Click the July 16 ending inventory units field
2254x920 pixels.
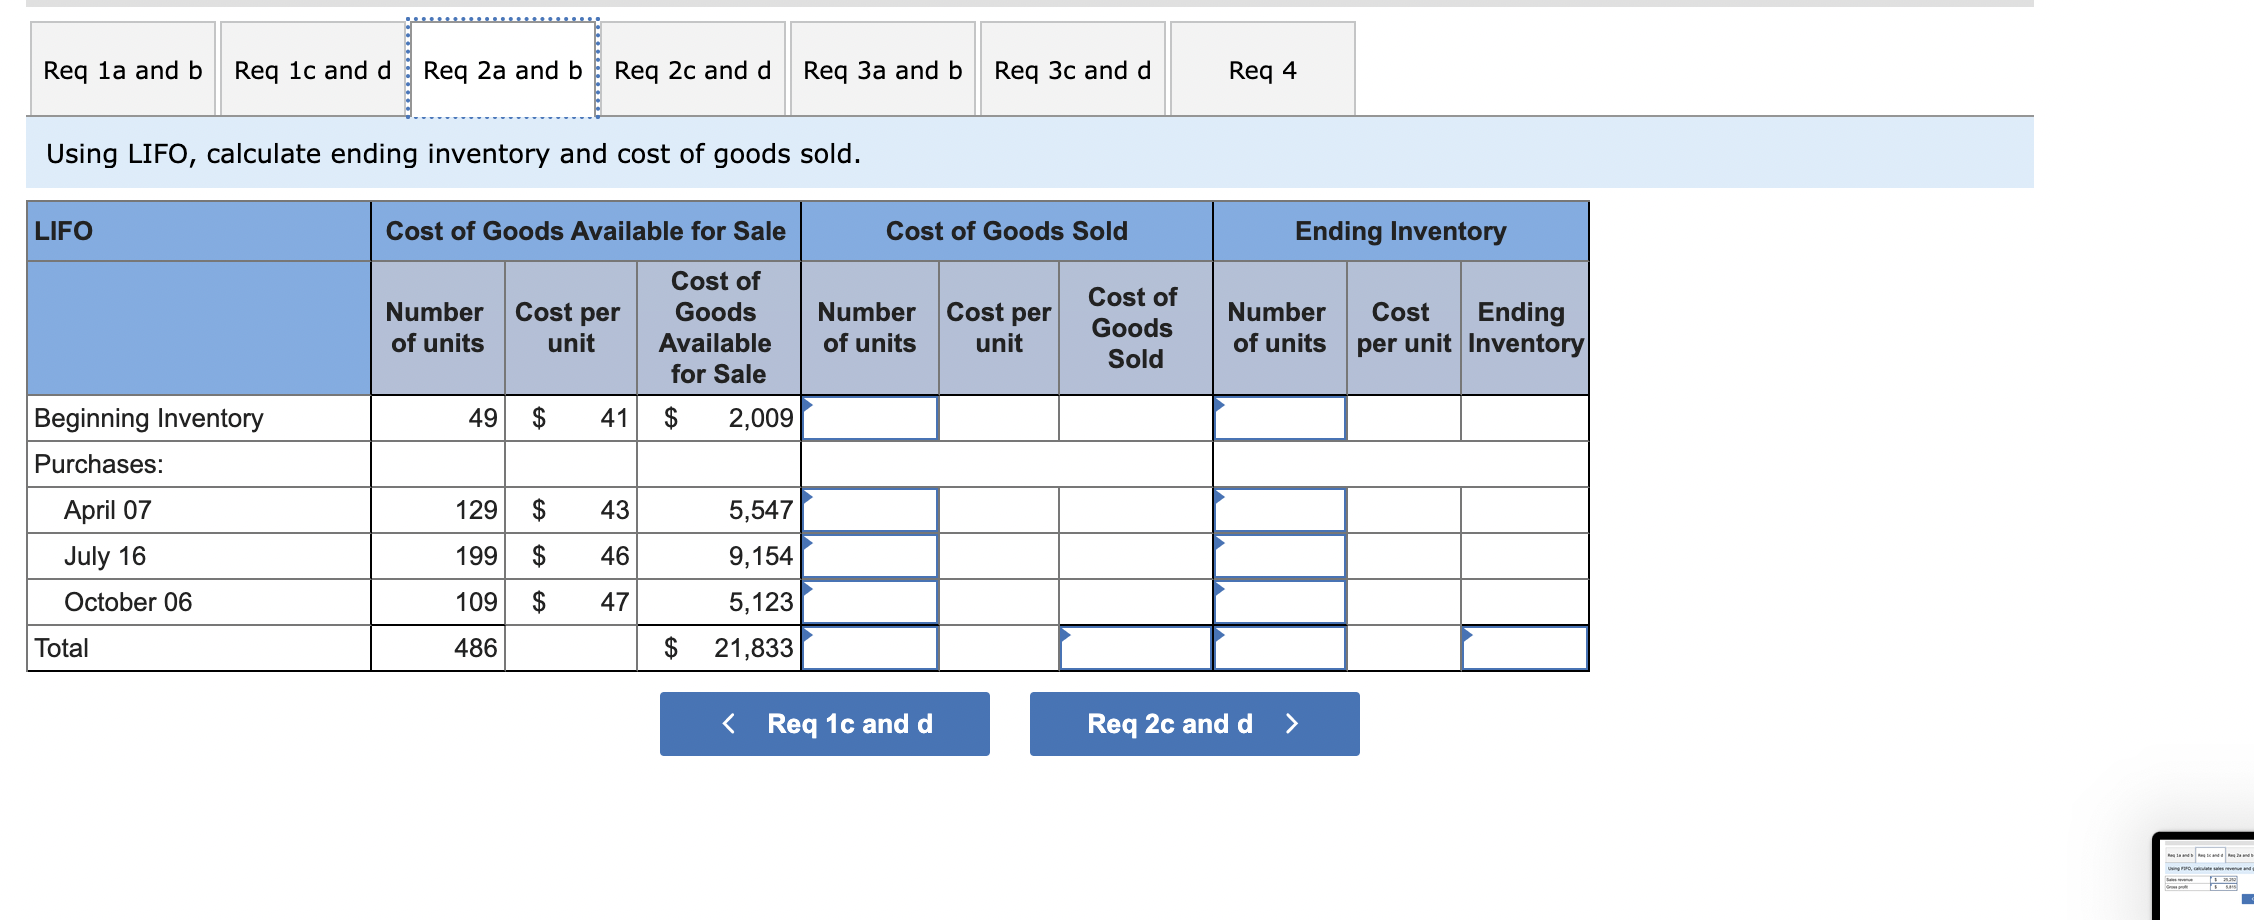pyautogui.click(x=1280, y=555)
